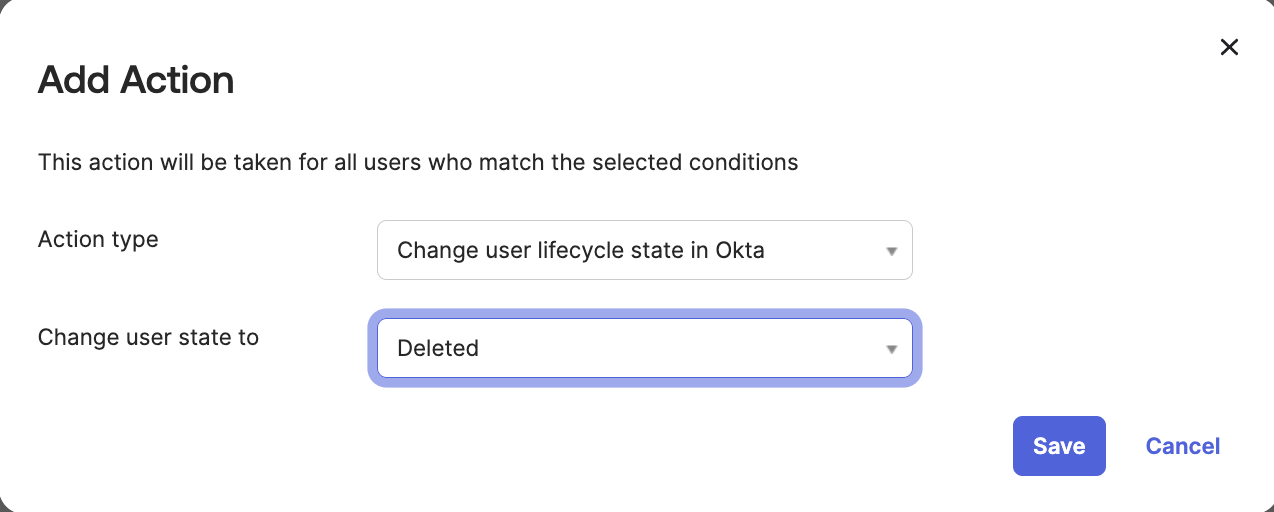The height and width of the screenshot is (512, 1274).
Task: Open the Action type dropdown
Action: pyautogui.click(x=644, y=250)
